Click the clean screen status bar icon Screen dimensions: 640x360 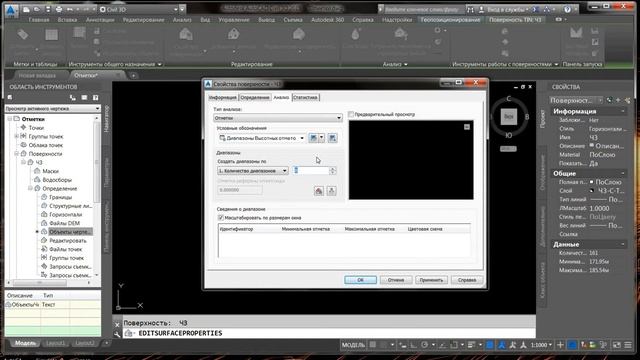617,345
